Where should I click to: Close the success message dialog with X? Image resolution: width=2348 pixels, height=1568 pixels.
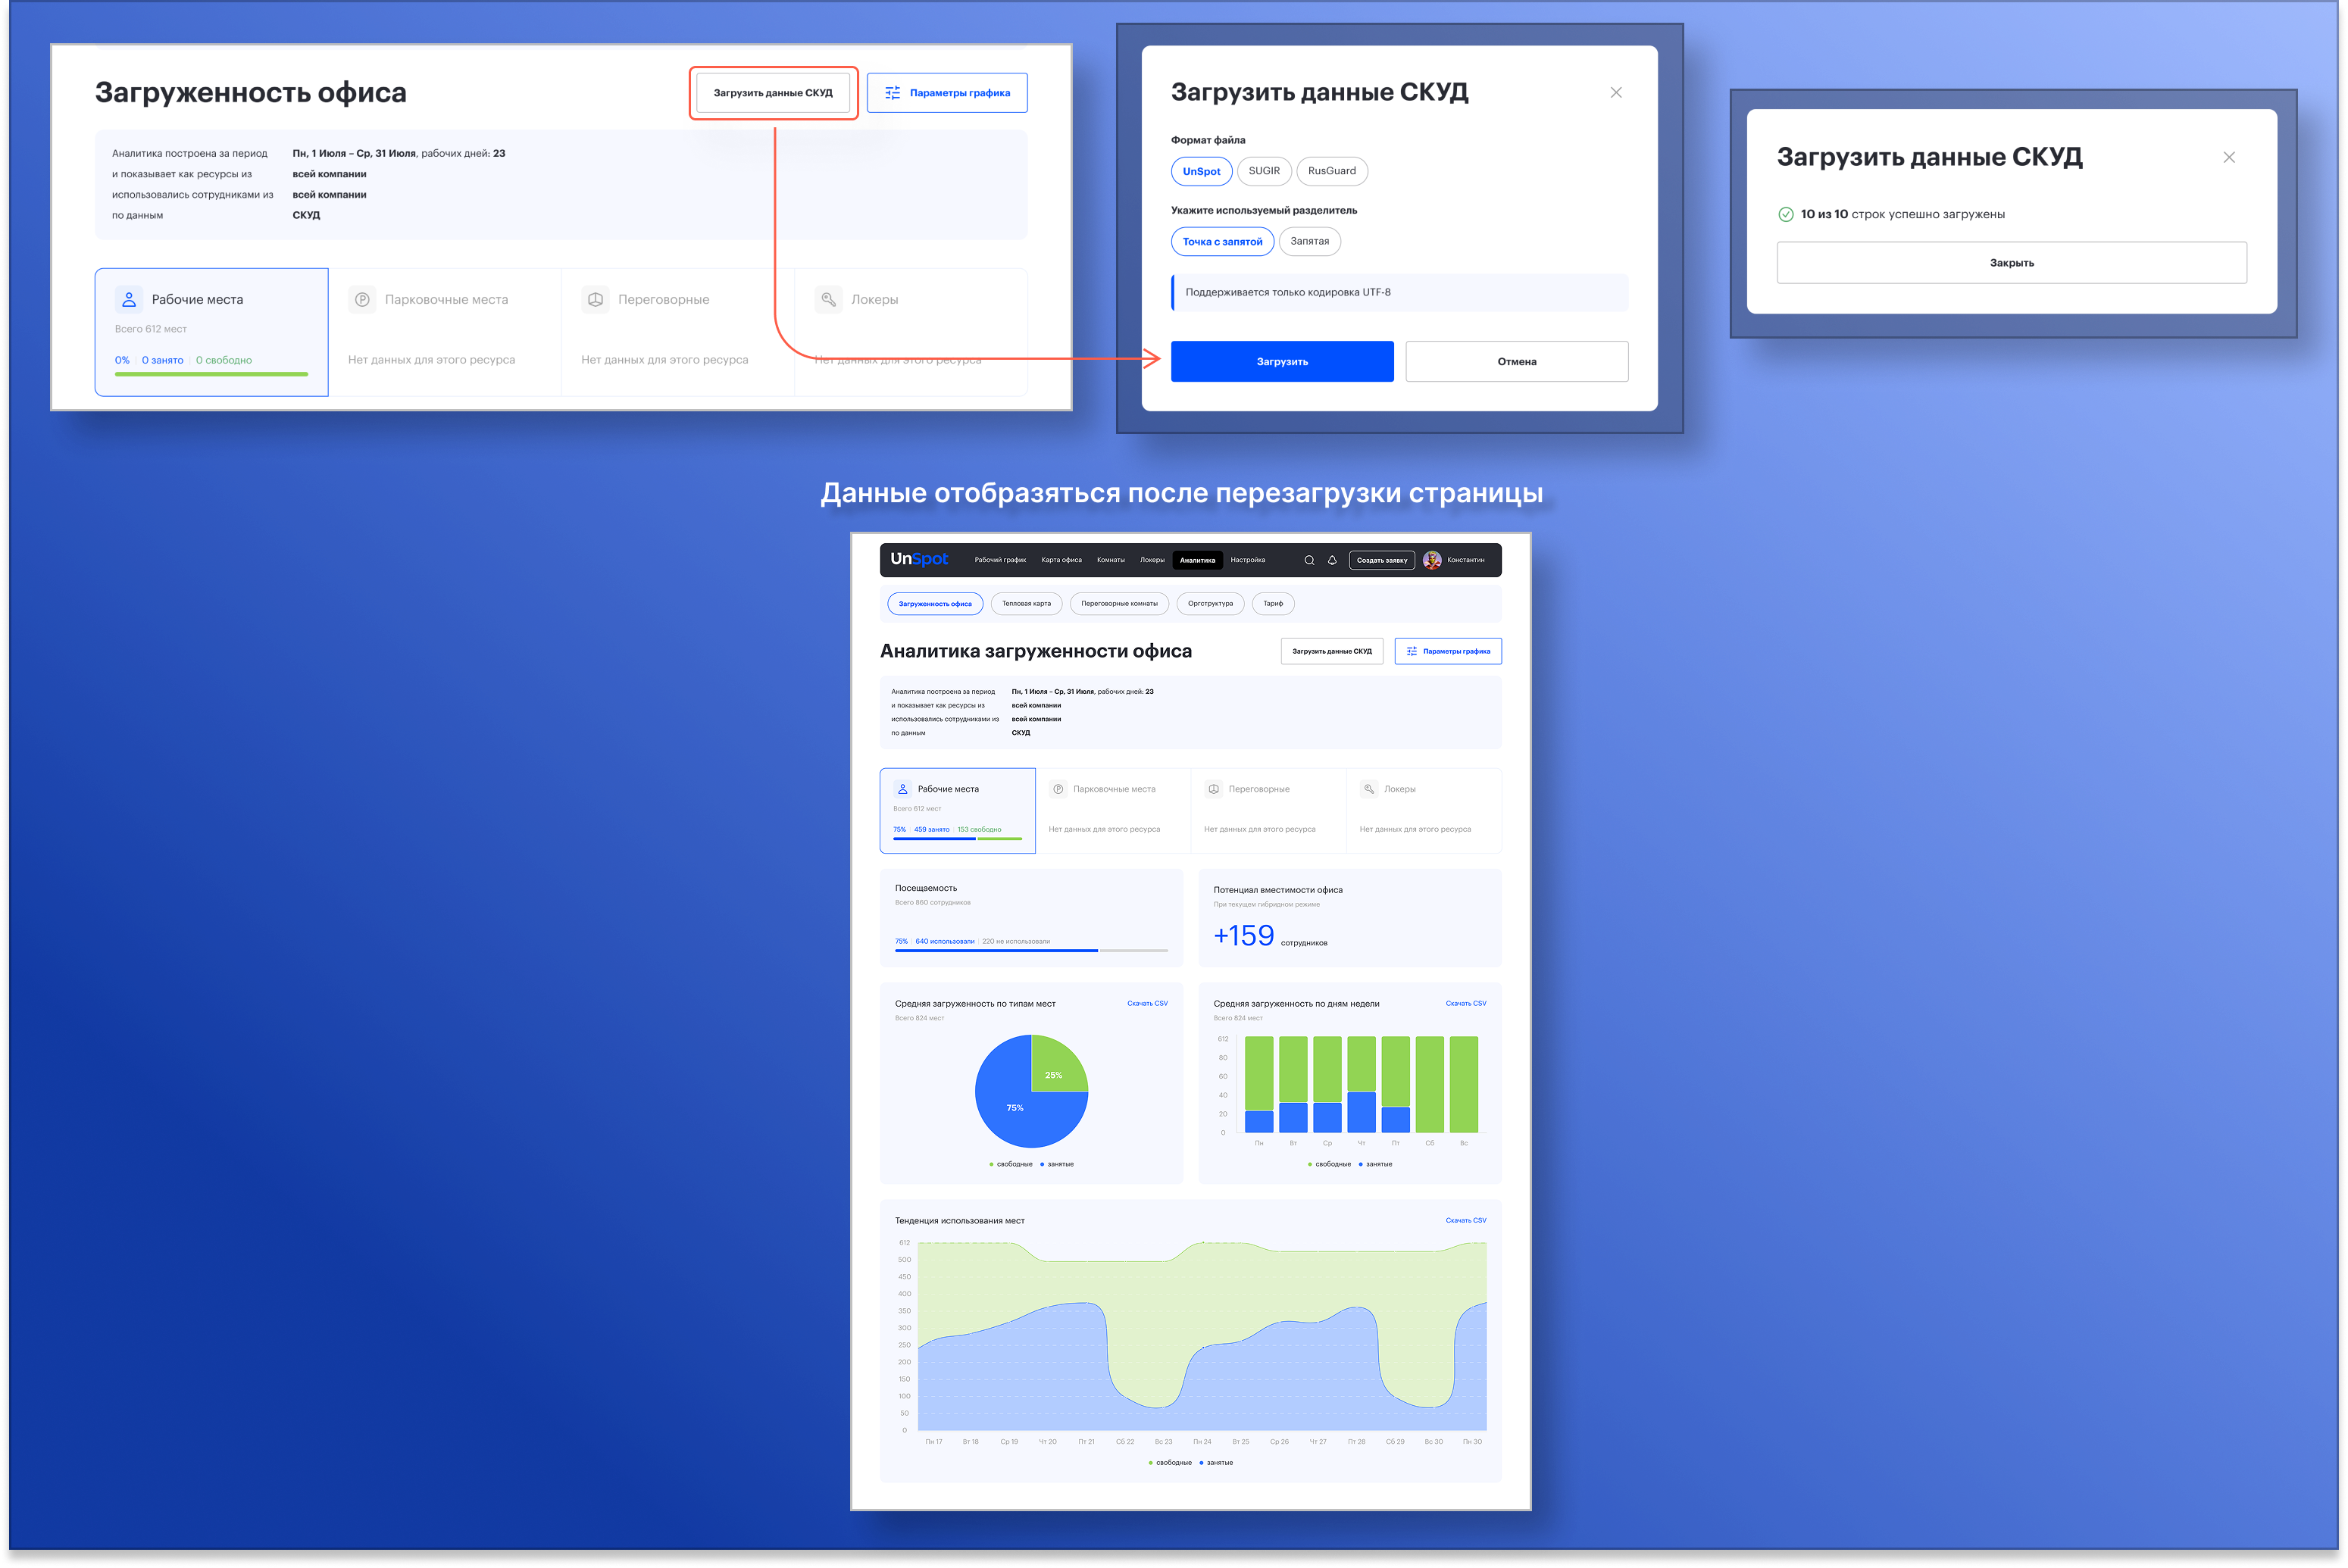click(x=2229, y=157)
